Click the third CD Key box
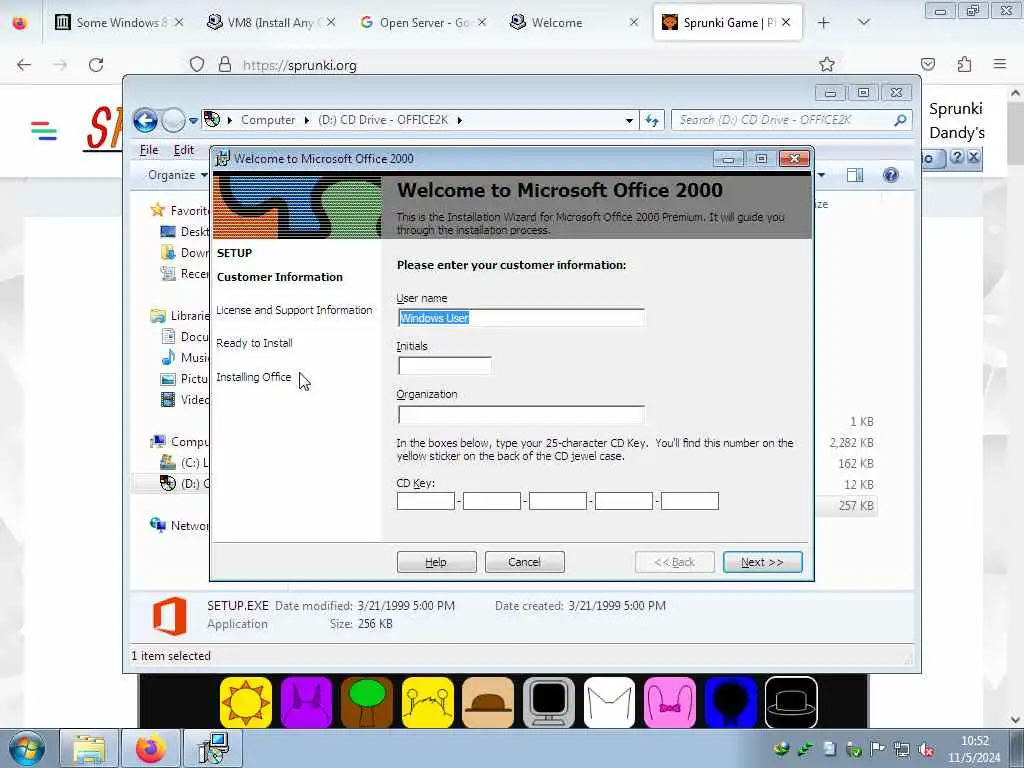The height and width of the screenshot is (768, 1024). (557, 501)
